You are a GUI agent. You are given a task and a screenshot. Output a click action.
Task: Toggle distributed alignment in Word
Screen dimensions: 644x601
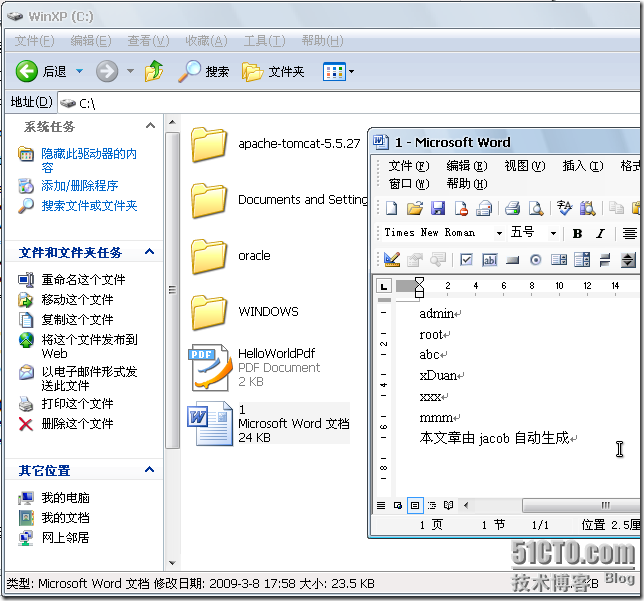point(629,233)
